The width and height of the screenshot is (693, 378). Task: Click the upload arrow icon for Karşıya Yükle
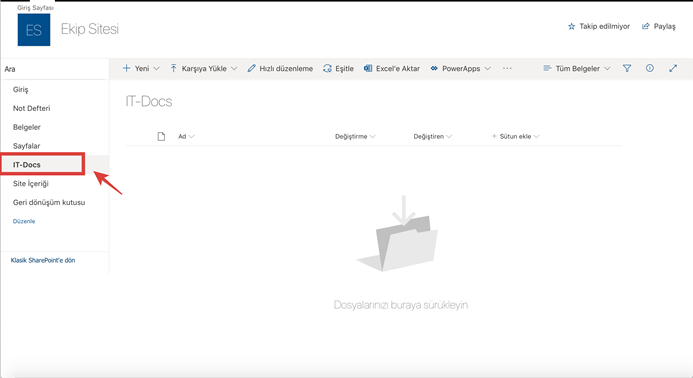tap(174, 68)
